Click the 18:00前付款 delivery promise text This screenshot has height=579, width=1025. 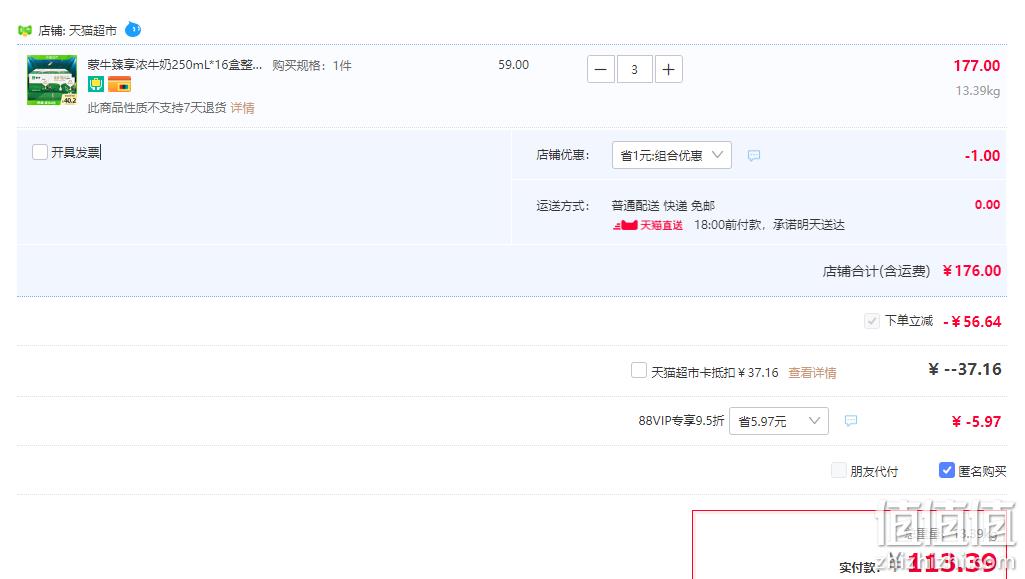[769, 225]
